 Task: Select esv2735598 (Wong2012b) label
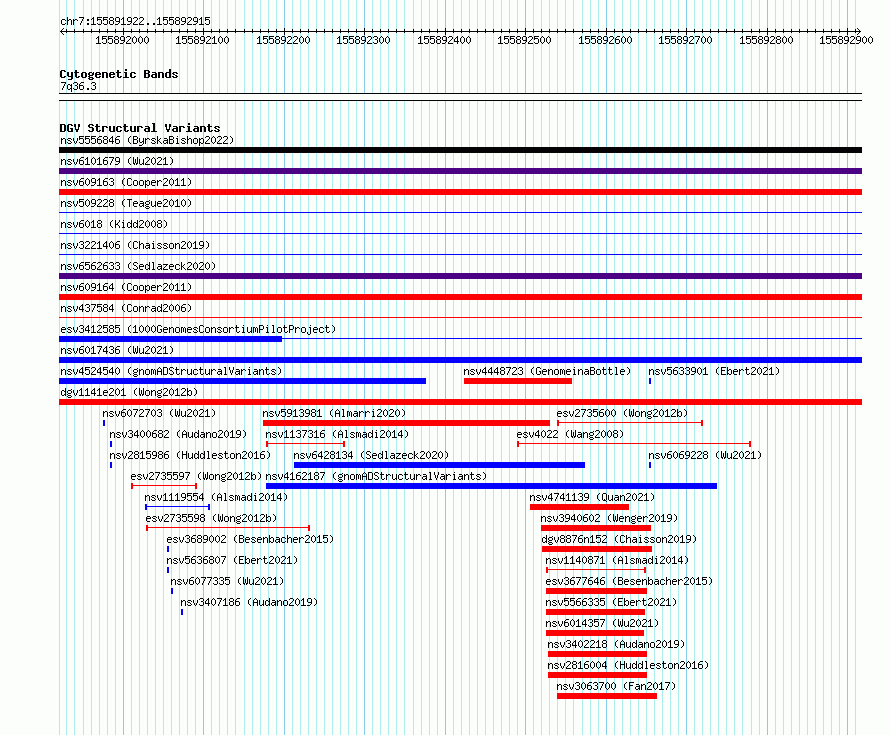tap(211, 518)
